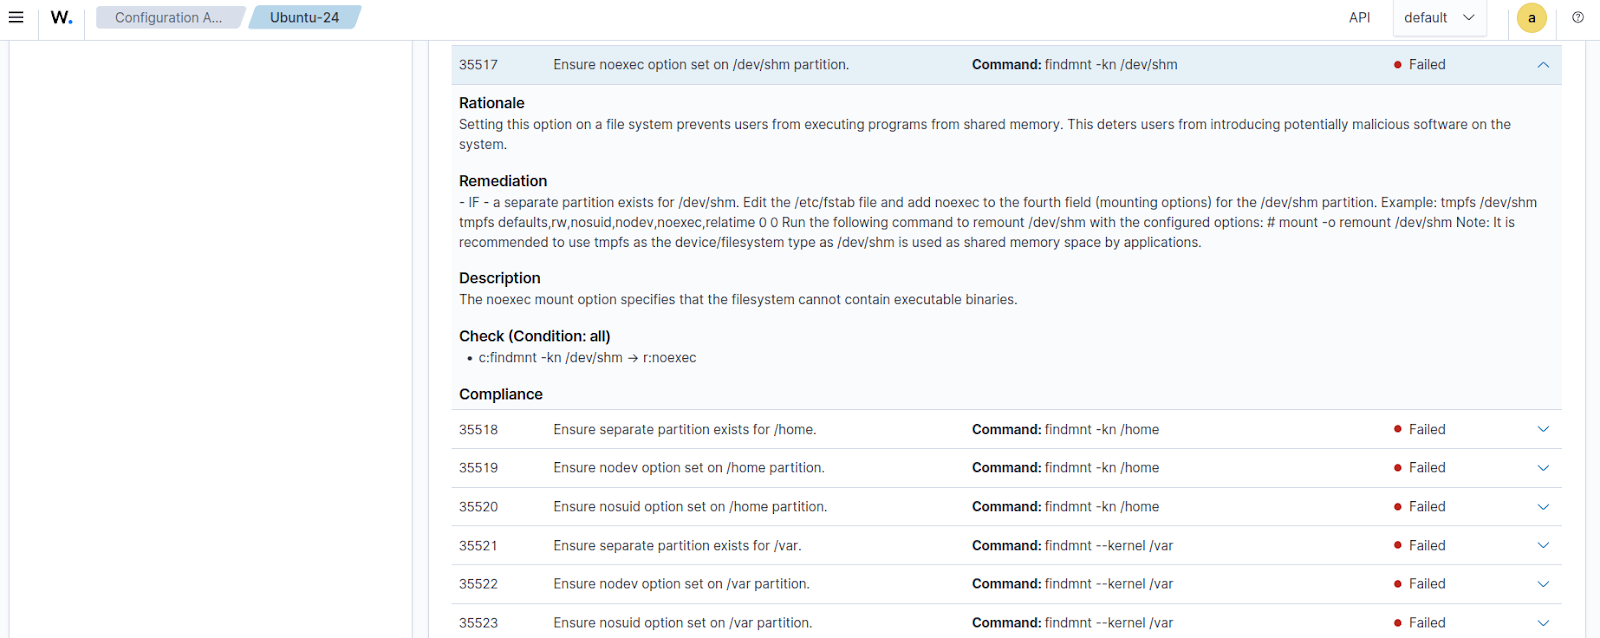Click command 'findmnt --kernel /var' in row 35522

1109,584
